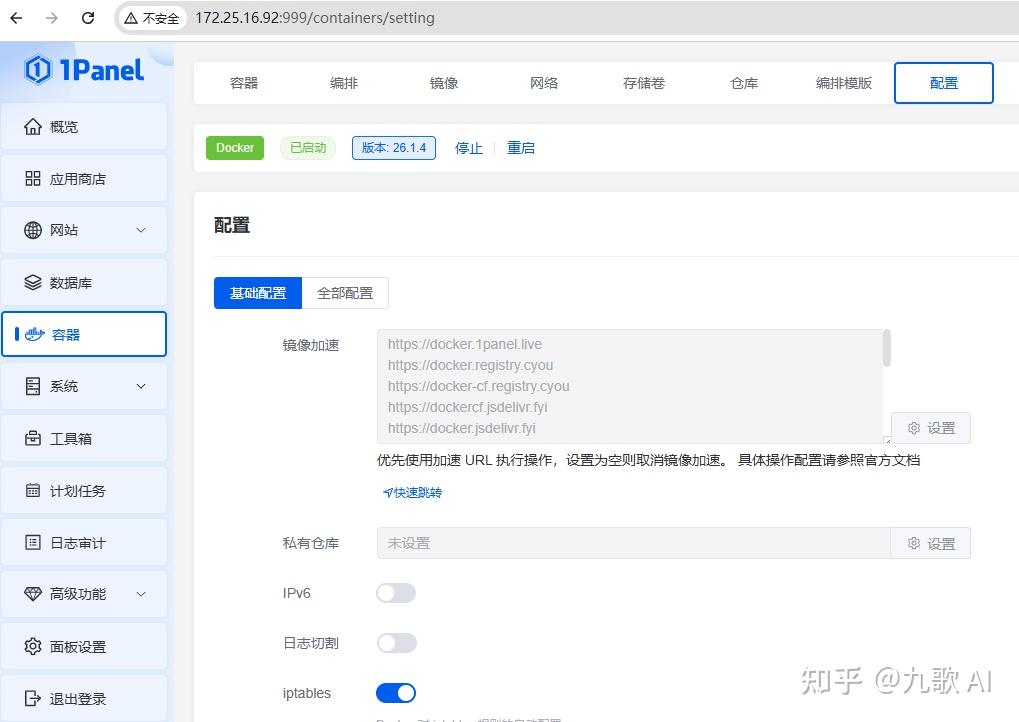1019x722 pixels.
Task: Click the 私有仓库 未设置 field
Action: coord(633,543)
